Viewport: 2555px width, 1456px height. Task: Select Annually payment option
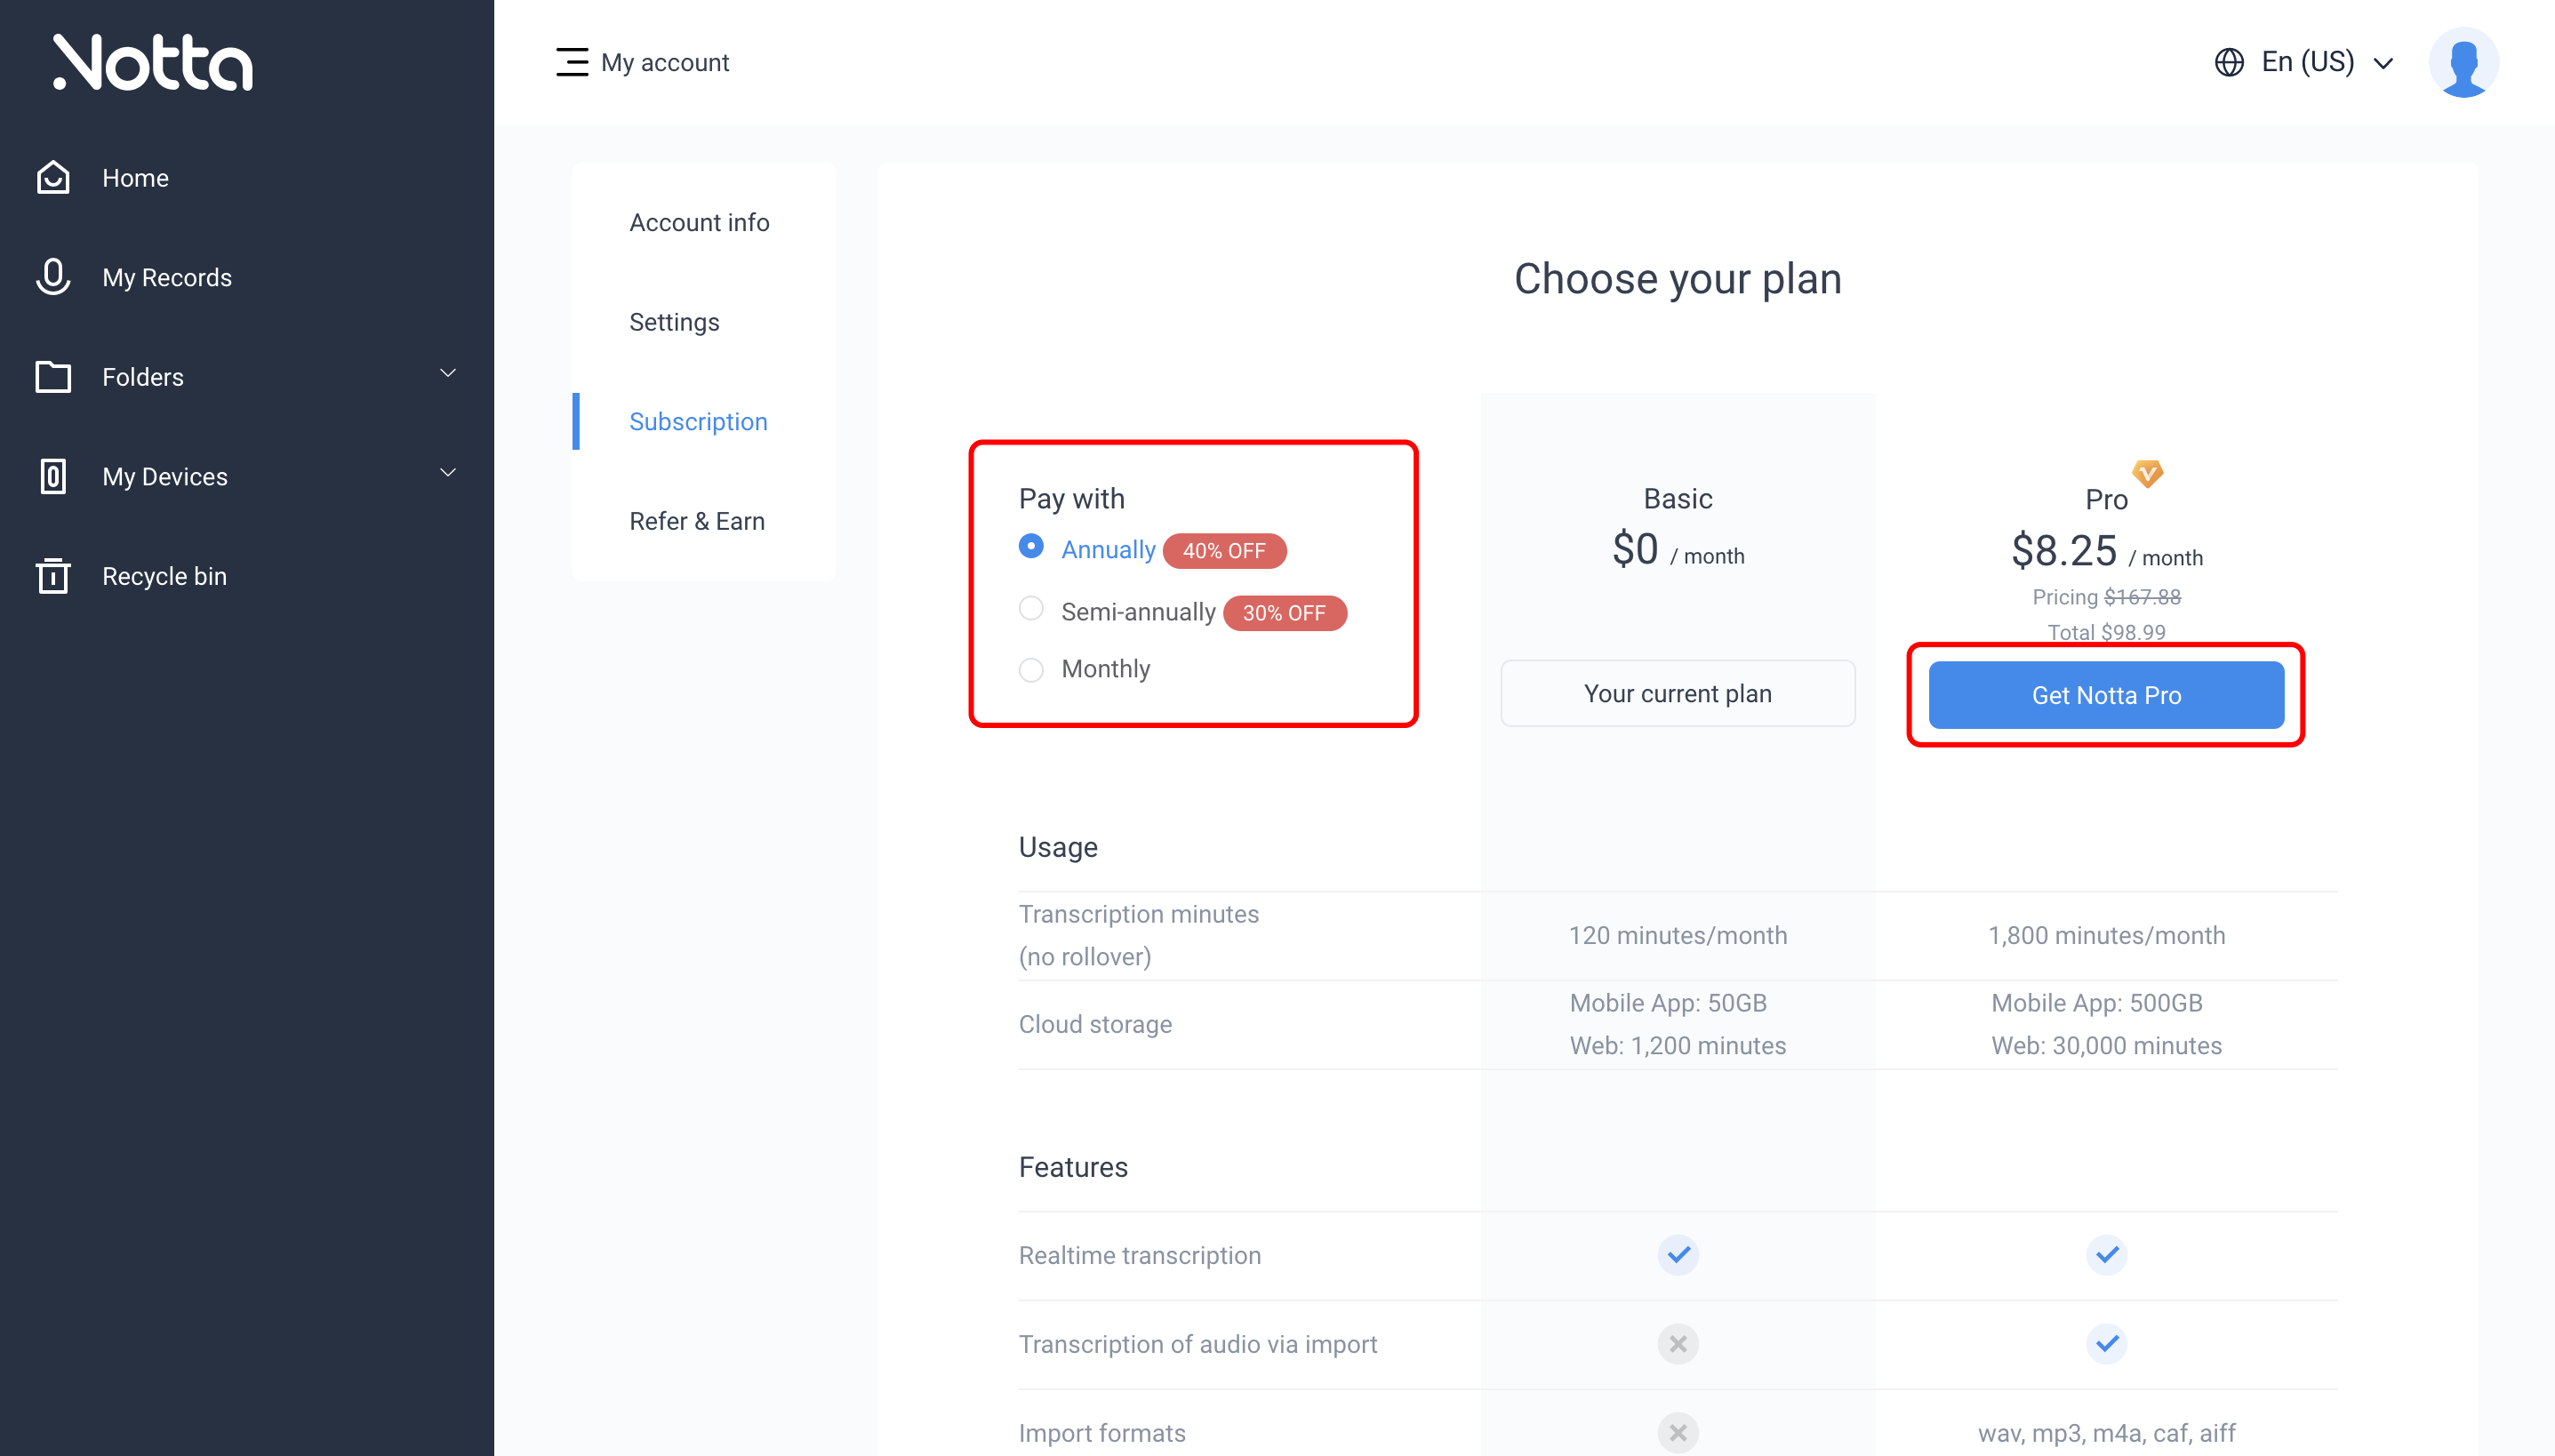click(x=1031, y=546)
